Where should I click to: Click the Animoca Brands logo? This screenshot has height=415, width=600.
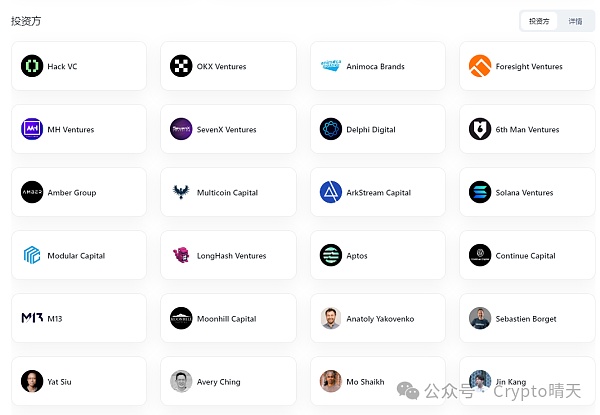click(331, 66)
